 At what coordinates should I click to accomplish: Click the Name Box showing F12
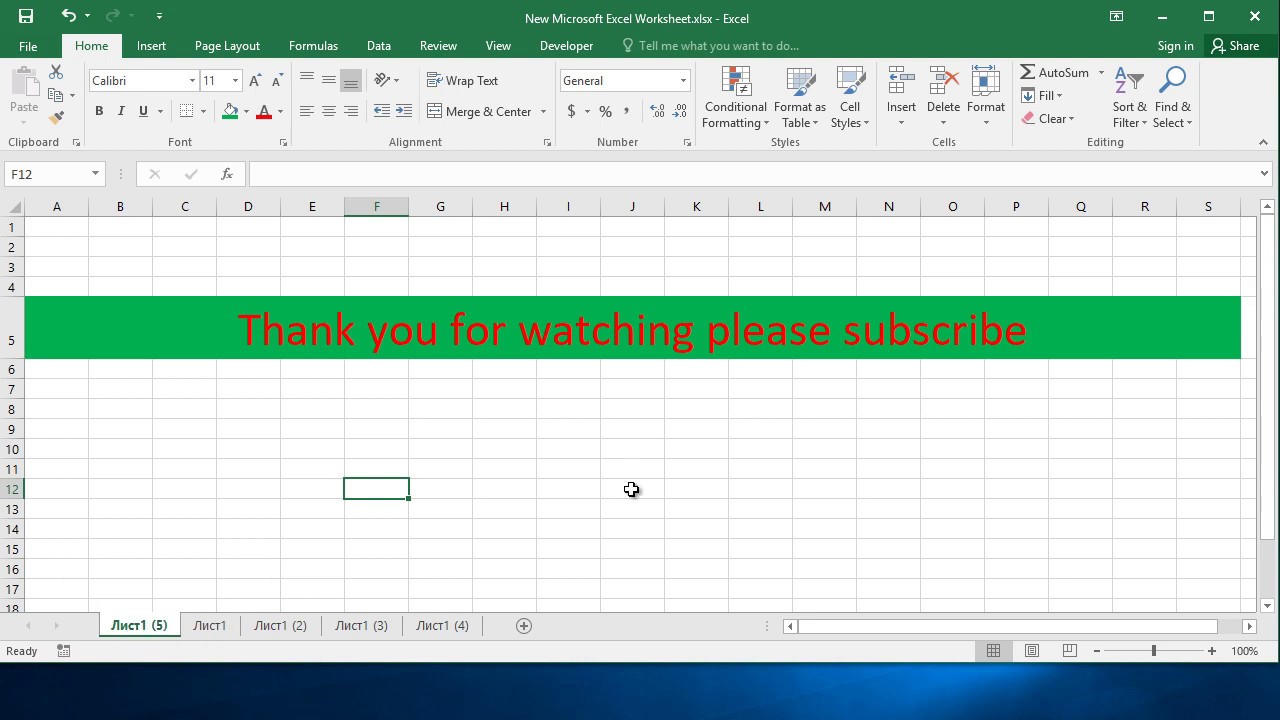click(x=54, y=174)
